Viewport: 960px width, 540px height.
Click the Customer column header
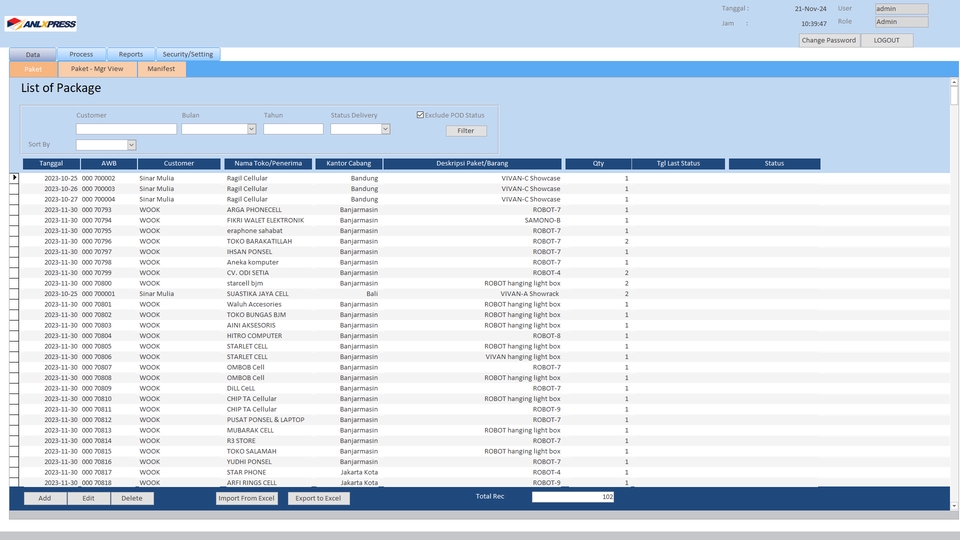point(179,163)
